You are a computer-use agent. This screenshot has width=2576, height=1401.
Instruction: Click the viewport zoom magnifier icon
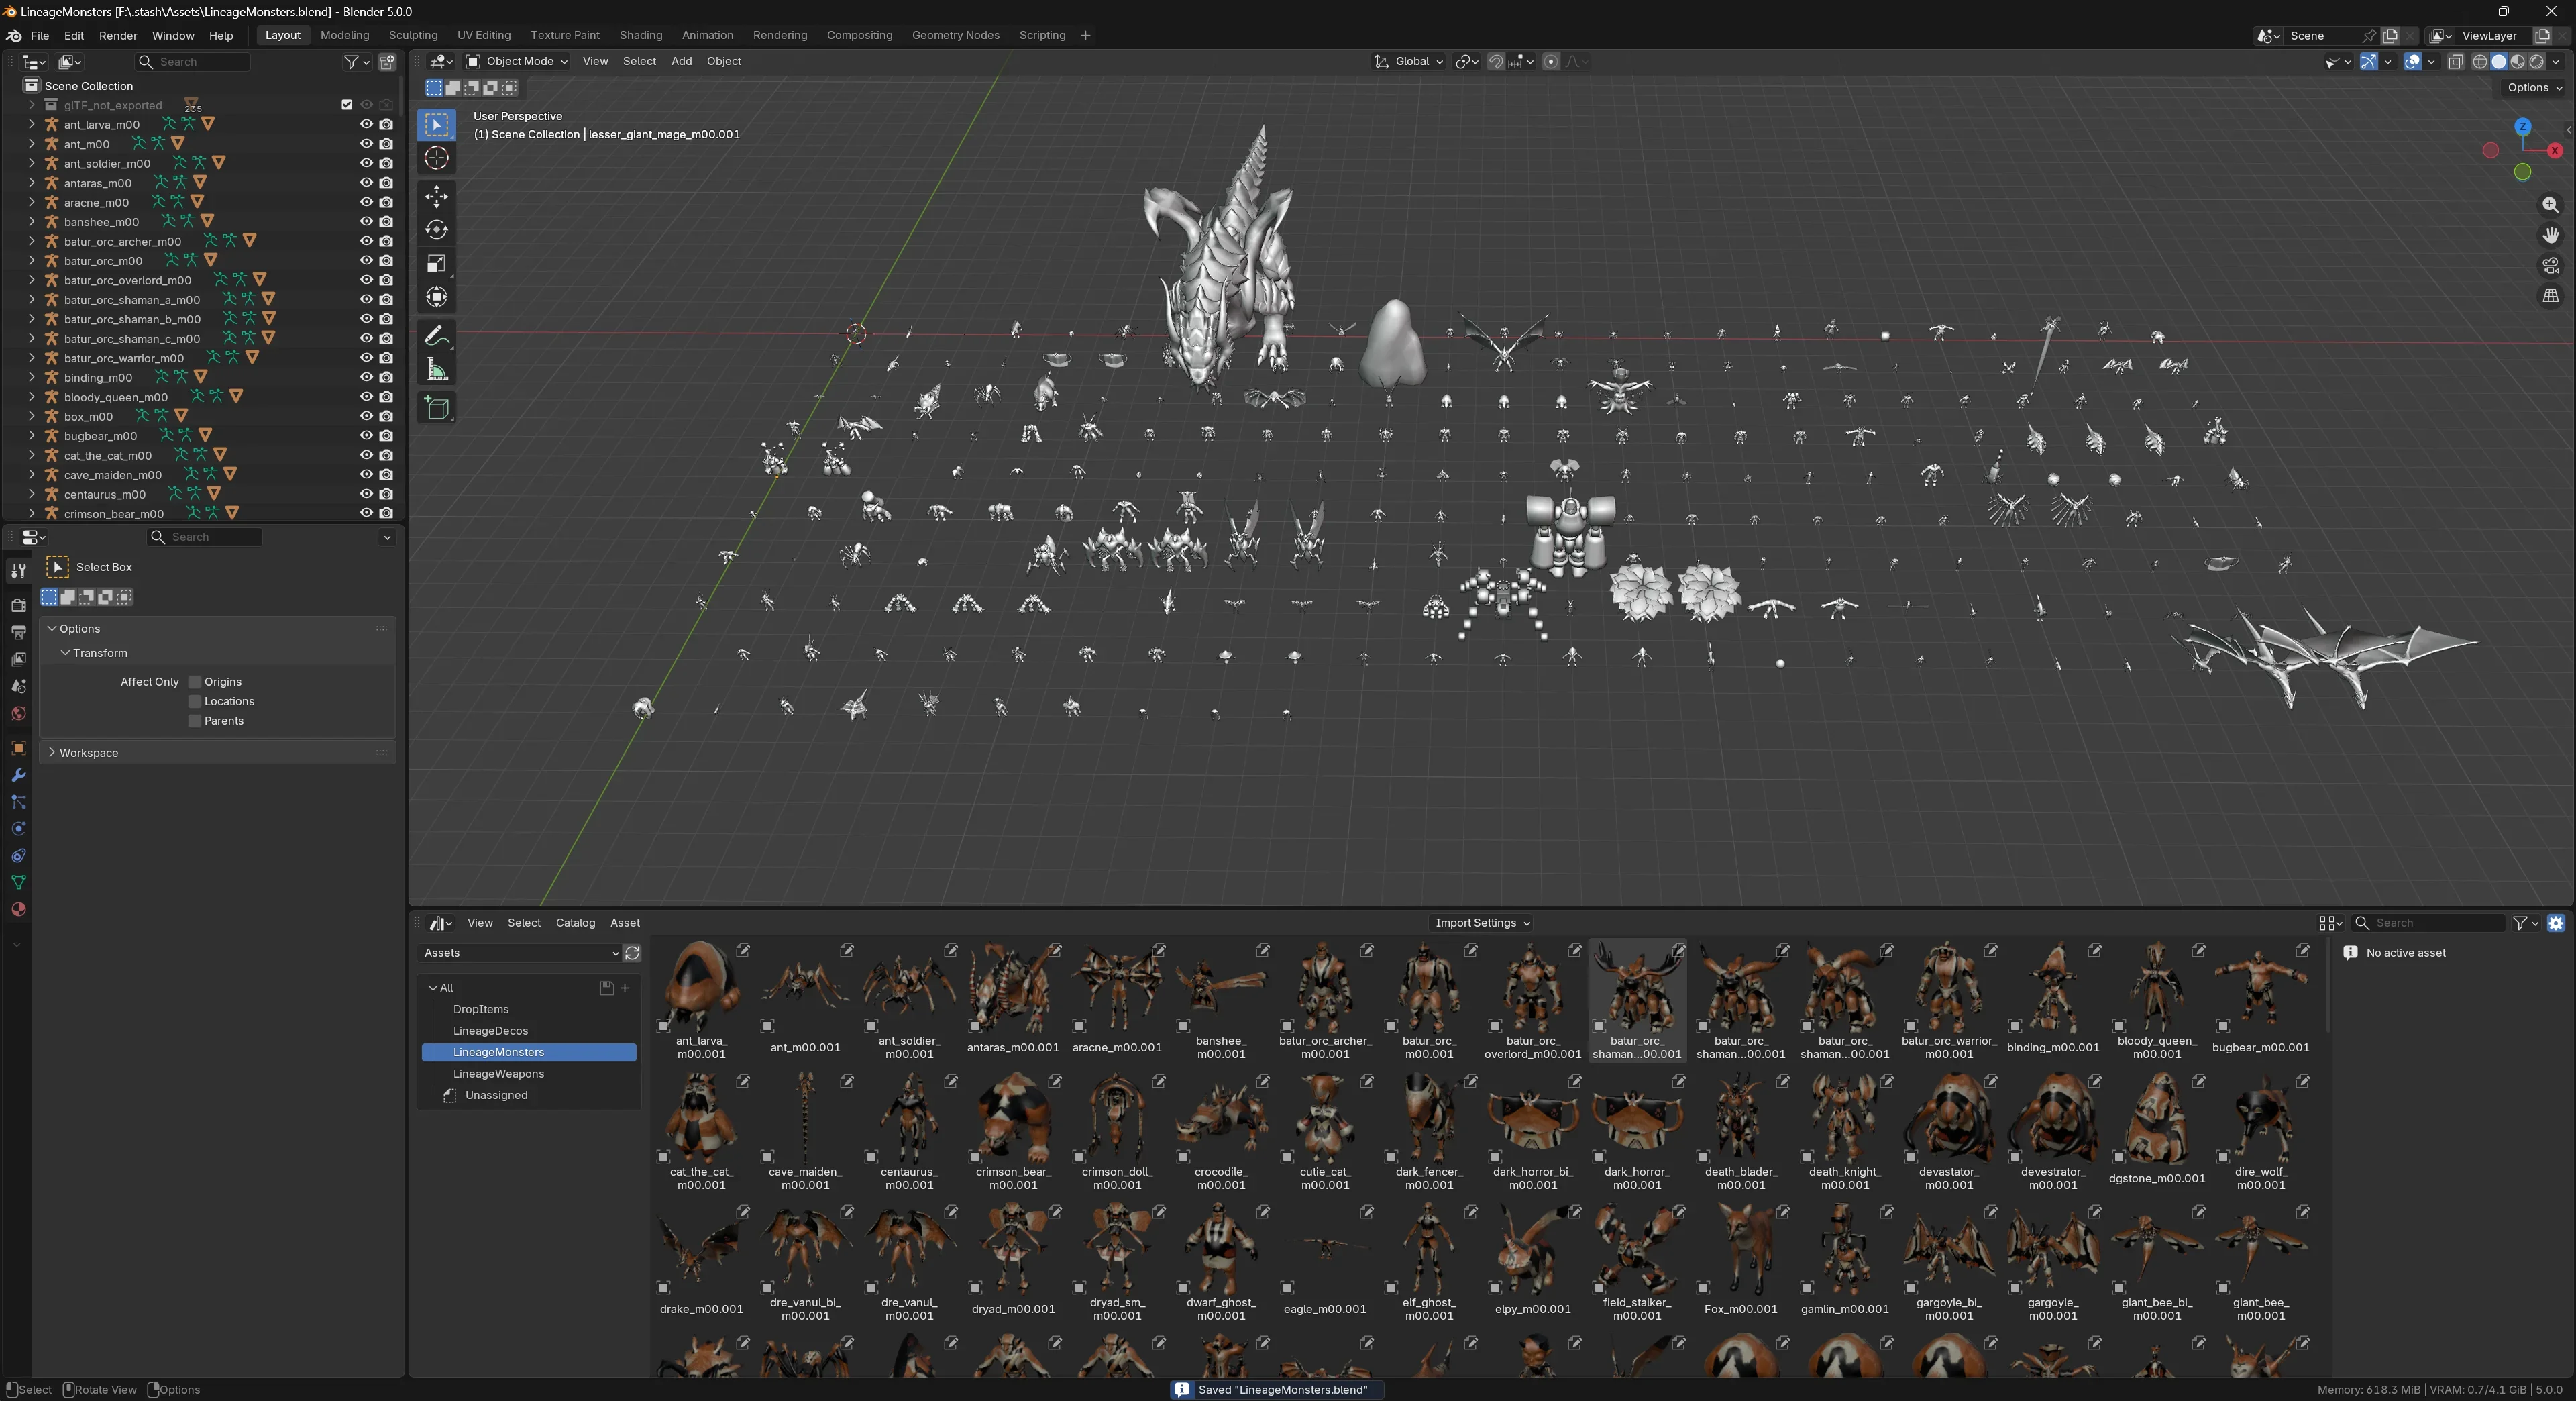tap(2551, 205)
